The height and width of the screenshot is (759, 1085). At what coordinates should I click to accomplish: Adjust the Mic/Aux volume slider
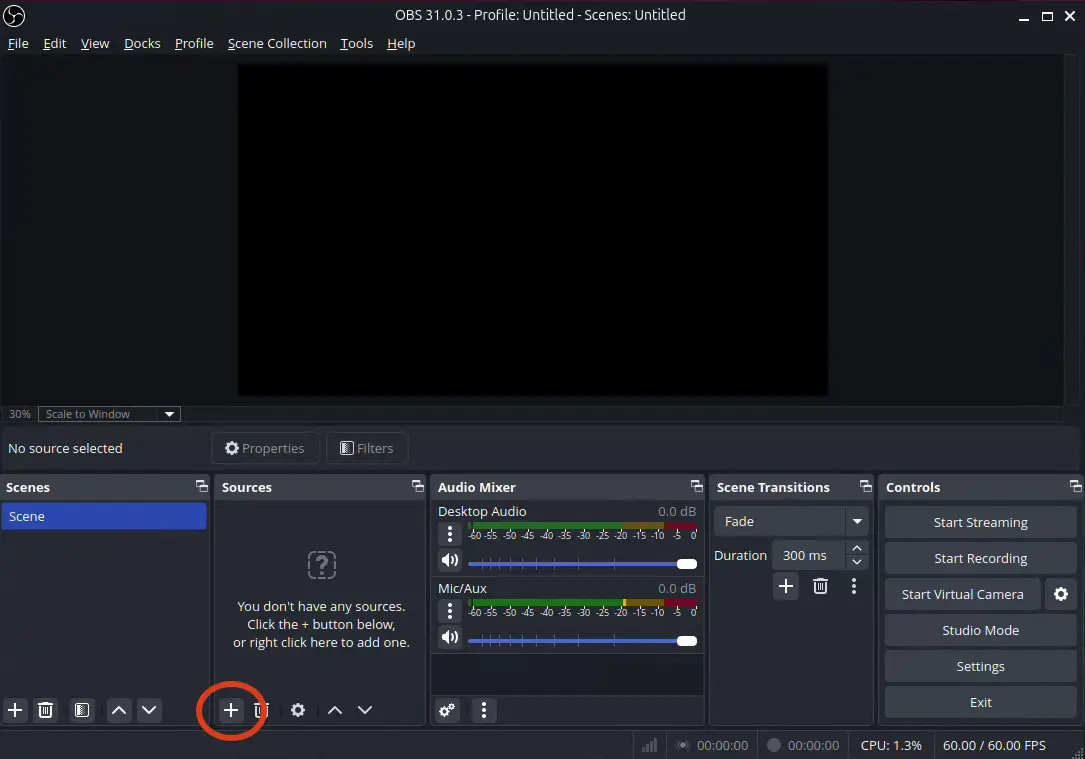582,641
